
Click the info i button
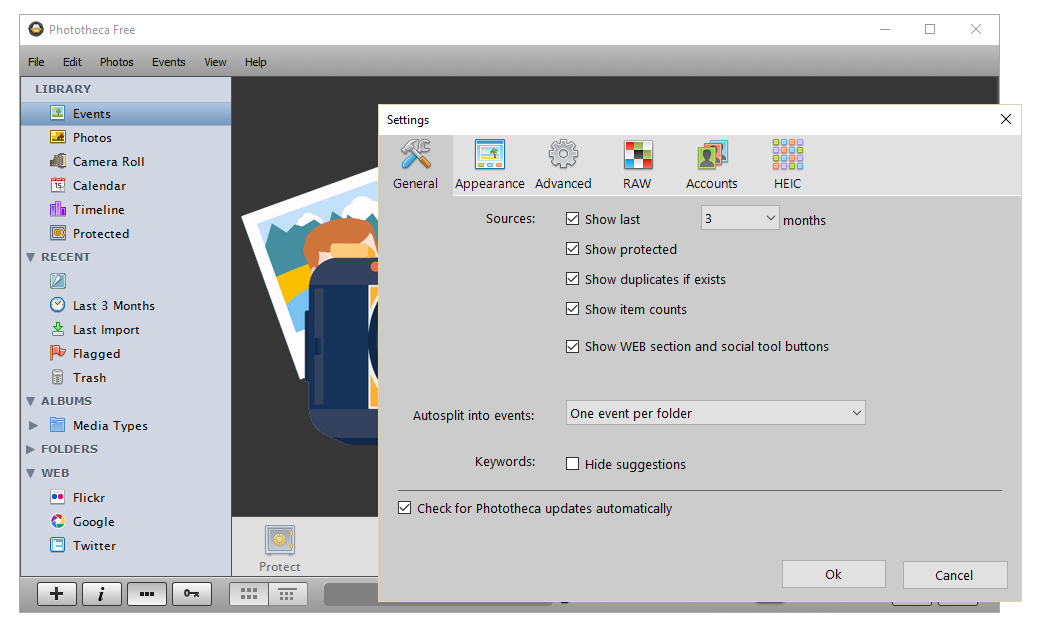[x=101, y=594]
